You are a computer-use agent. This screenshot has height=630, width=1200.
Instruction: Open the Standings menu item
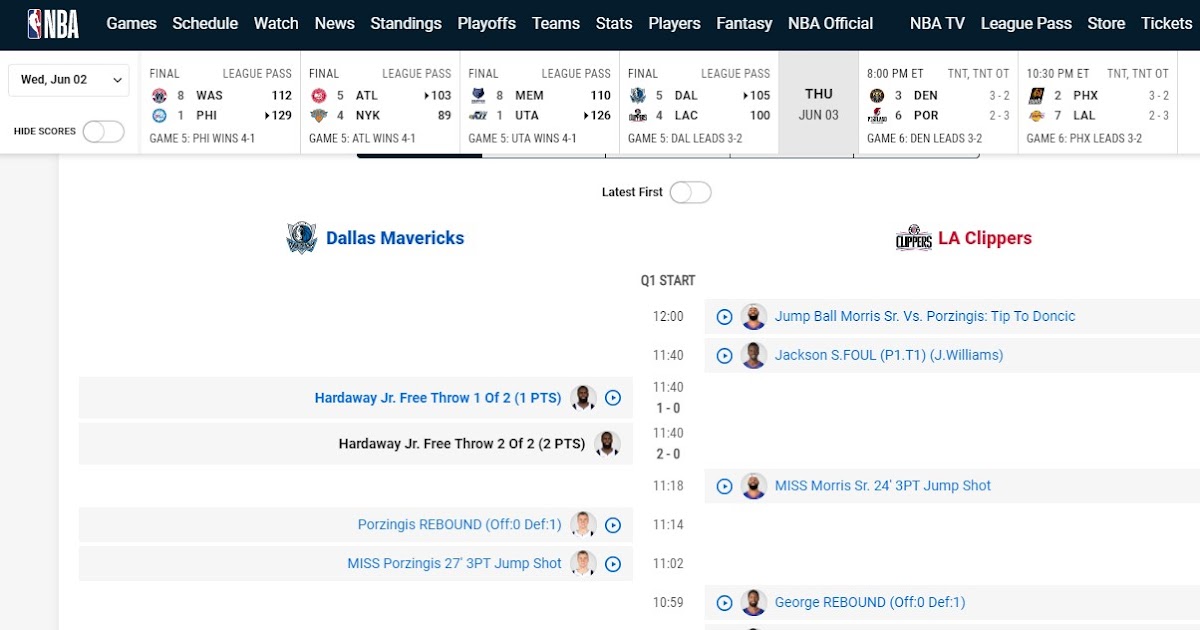[x=406, y=23]
